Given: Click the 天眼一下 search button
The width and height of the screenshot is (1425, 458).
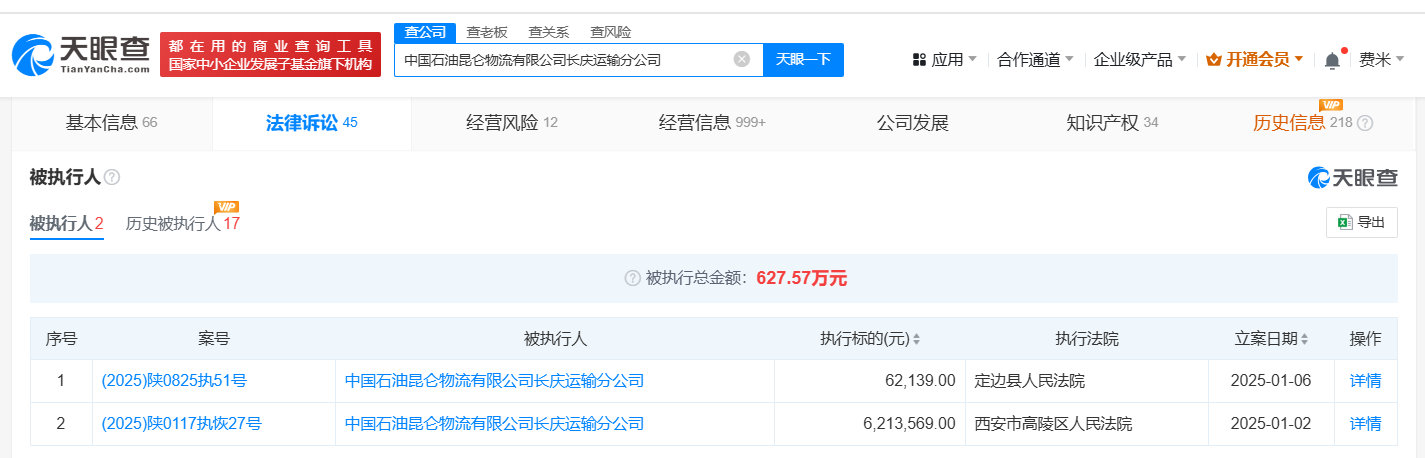Looking at the screenshot, I should [x=803, y=60].
